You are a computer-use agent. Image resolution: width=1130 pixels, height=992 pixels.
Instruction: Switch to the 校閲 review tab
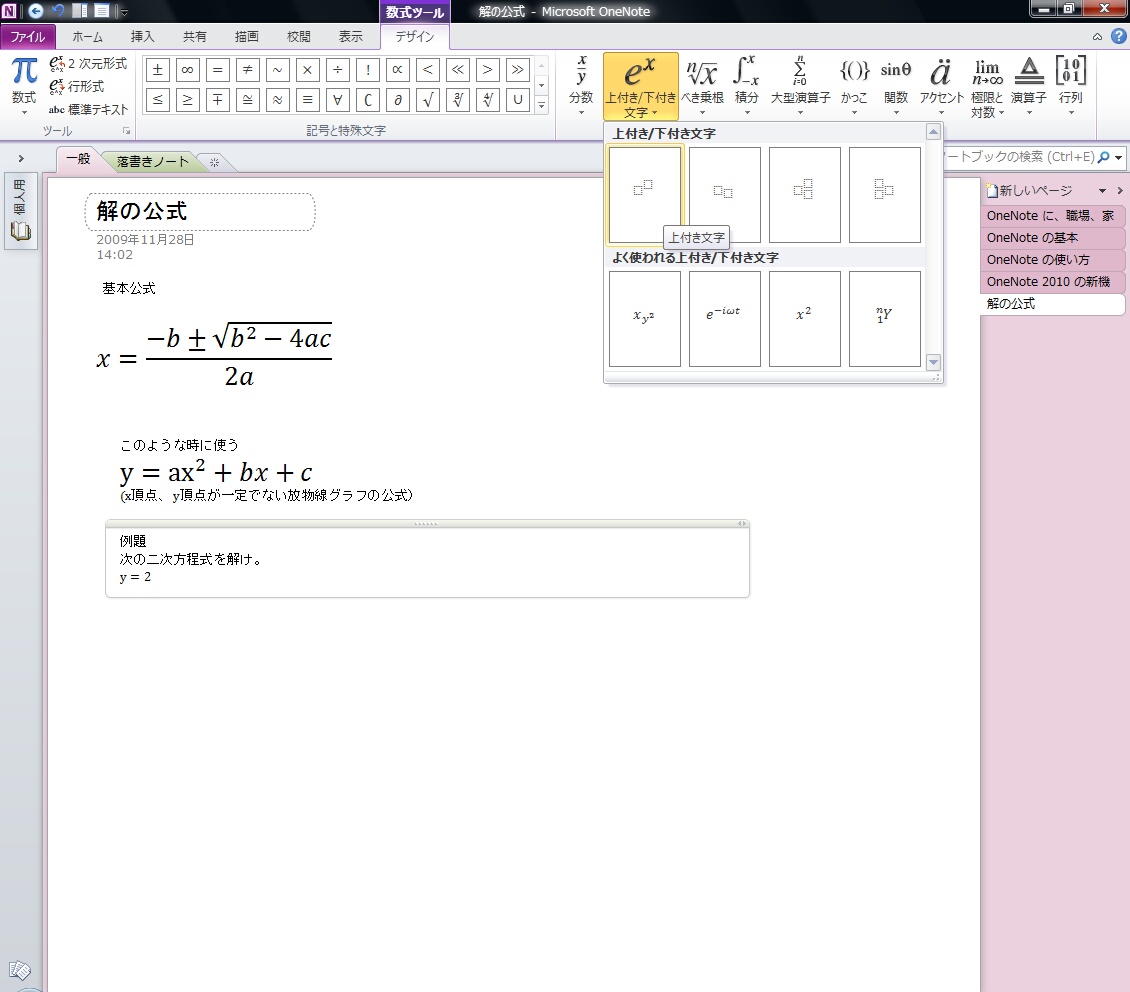coord(298,37)
